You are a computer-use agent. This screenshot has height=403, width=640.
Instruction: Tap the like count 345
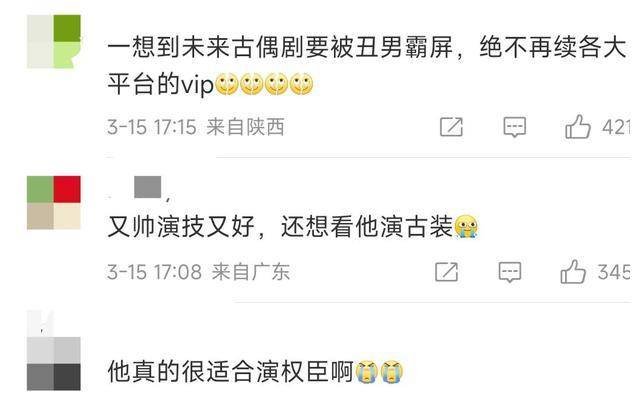(x=614, y=272)
